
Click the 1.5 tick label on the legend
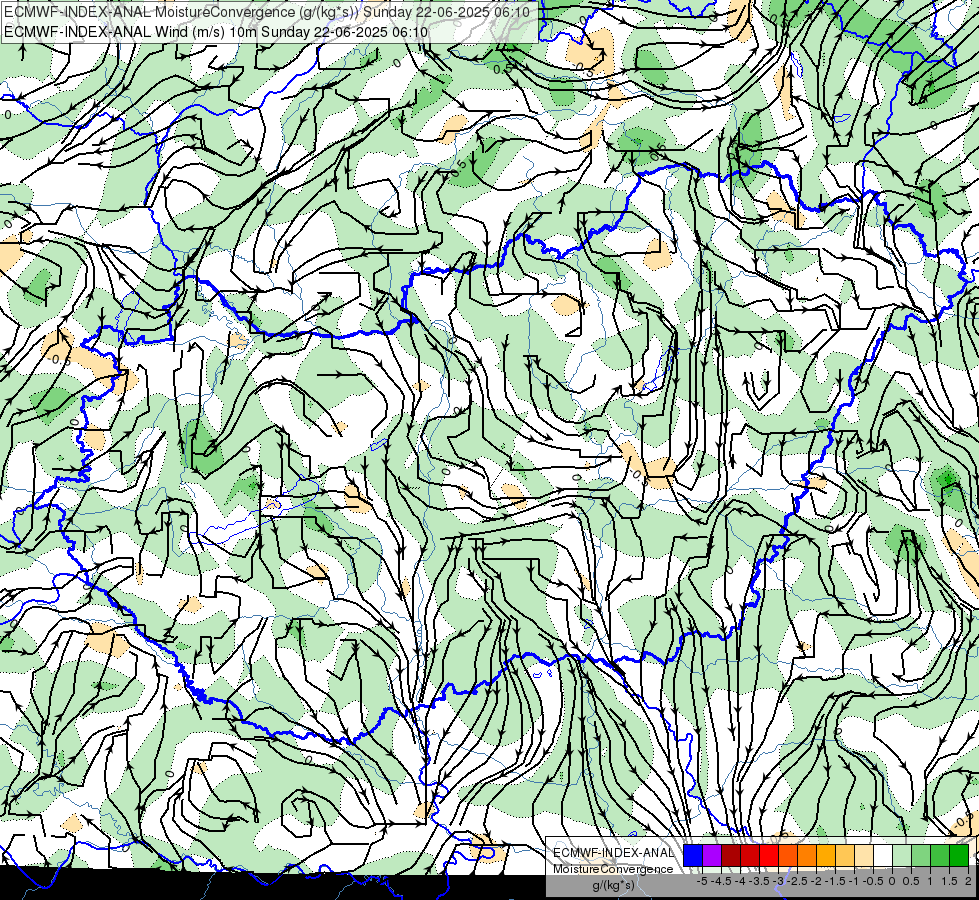(949, 881)
